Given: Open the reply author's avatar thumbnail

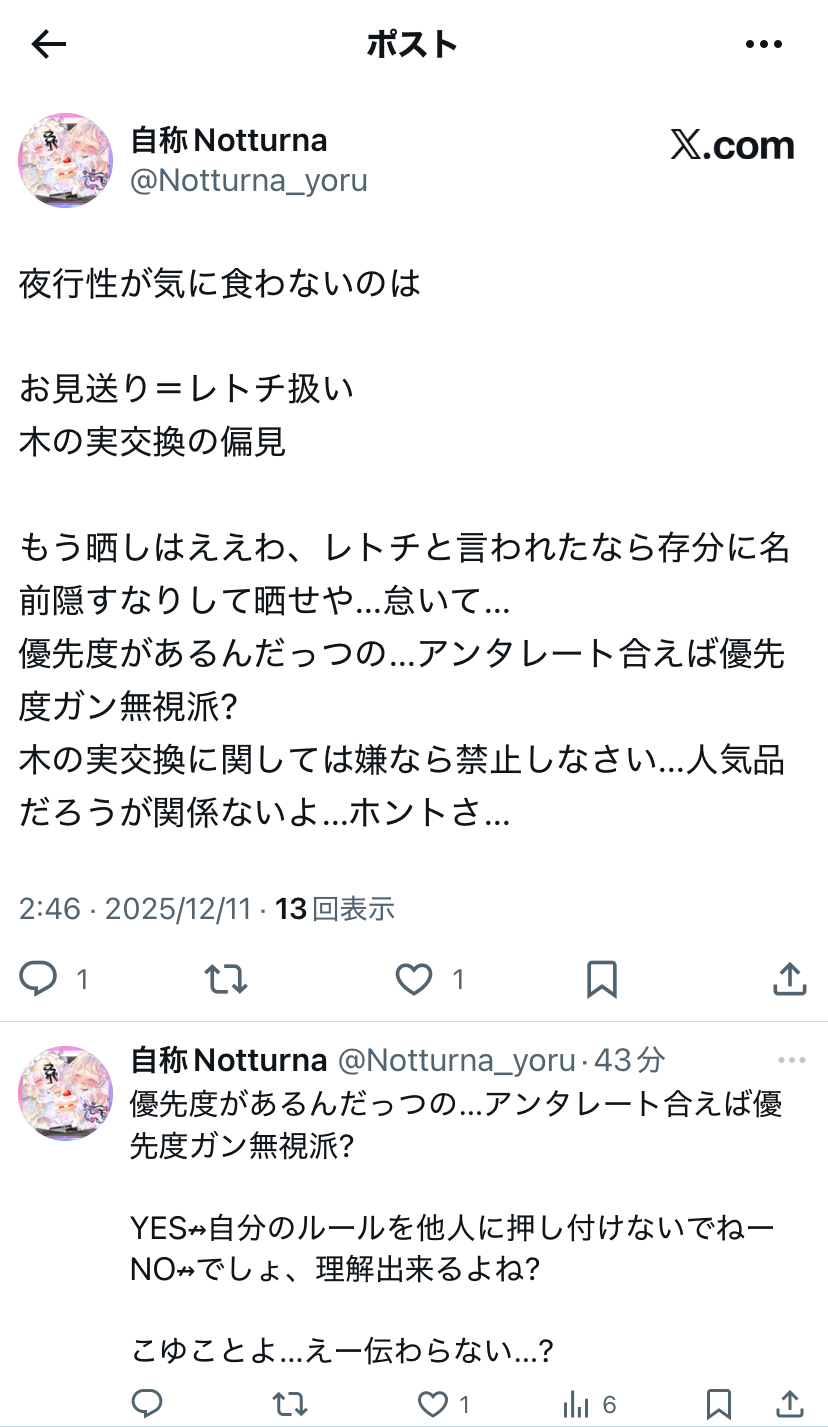Looking at the screenshot, I should coord(66,1093).
